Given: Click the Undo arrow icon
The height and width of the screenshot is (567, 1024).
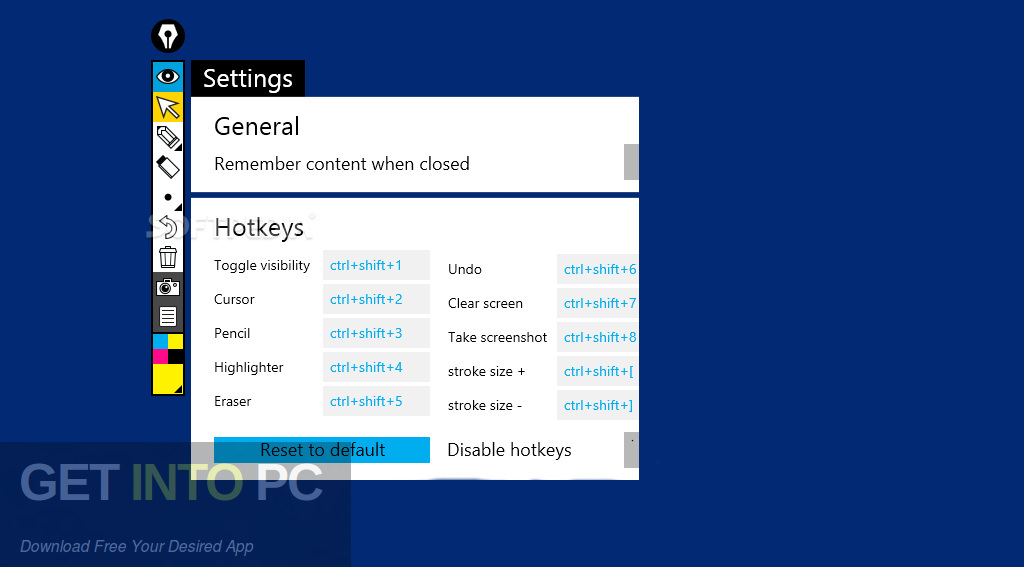Looking at the screenshot, I should point(168,227).
